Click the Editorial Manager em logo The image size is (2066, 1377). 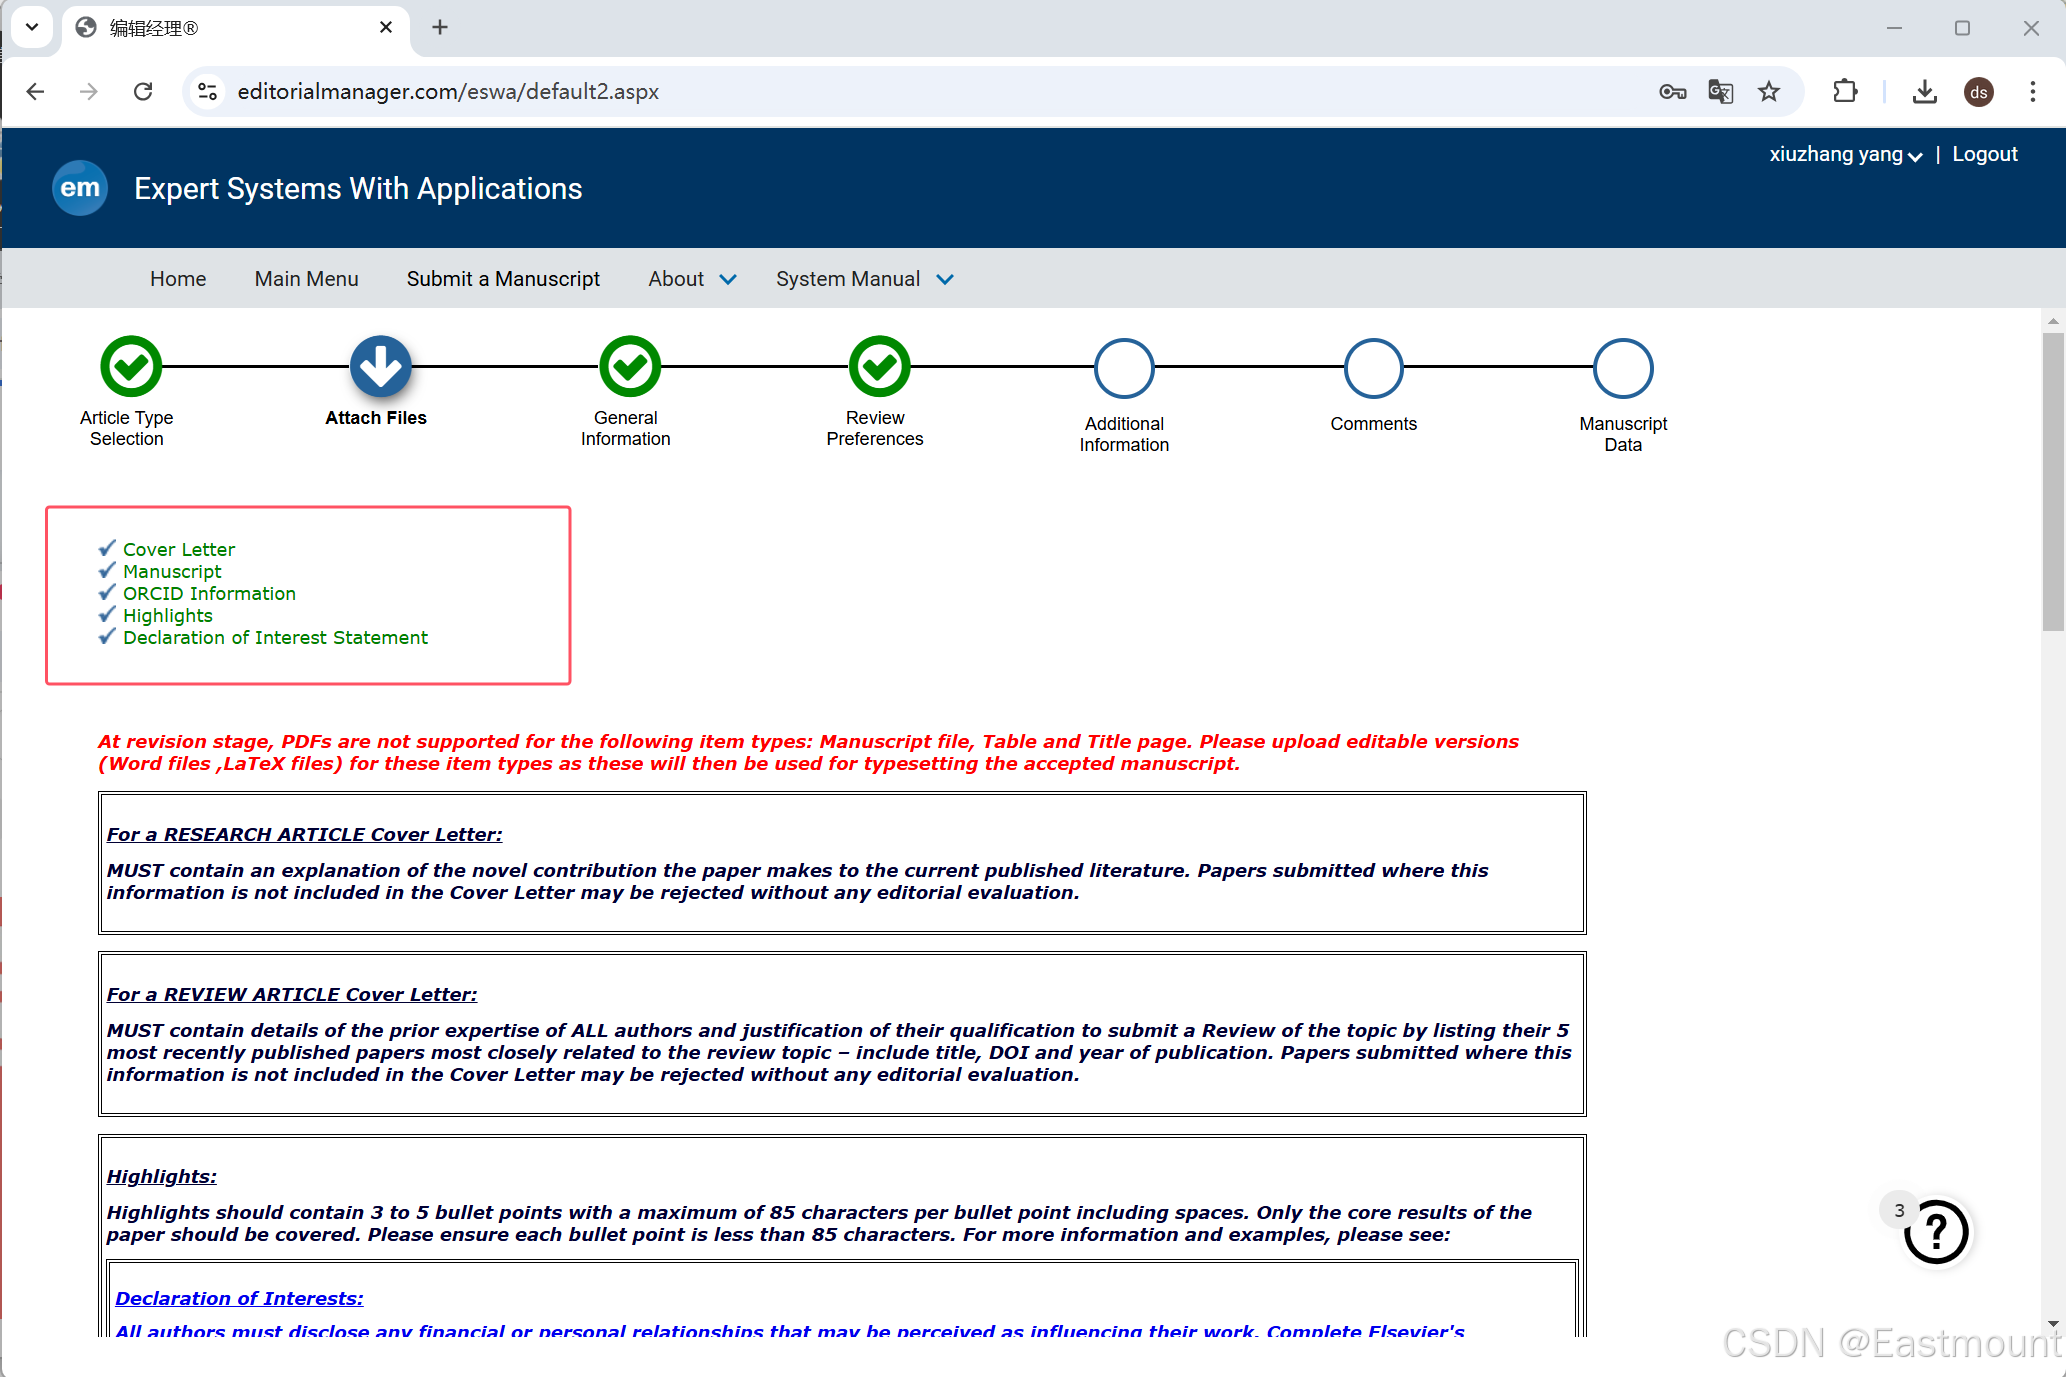[x=80, y=188]
